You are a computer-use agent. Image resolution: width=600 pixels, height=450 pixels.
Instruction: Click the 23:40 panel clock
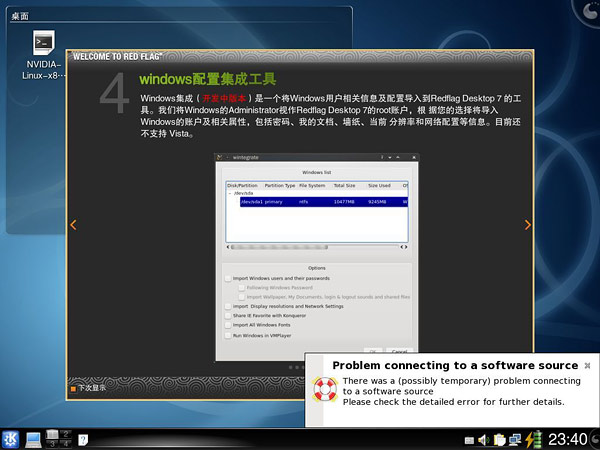pyautogui.click(x=567, y=439)
